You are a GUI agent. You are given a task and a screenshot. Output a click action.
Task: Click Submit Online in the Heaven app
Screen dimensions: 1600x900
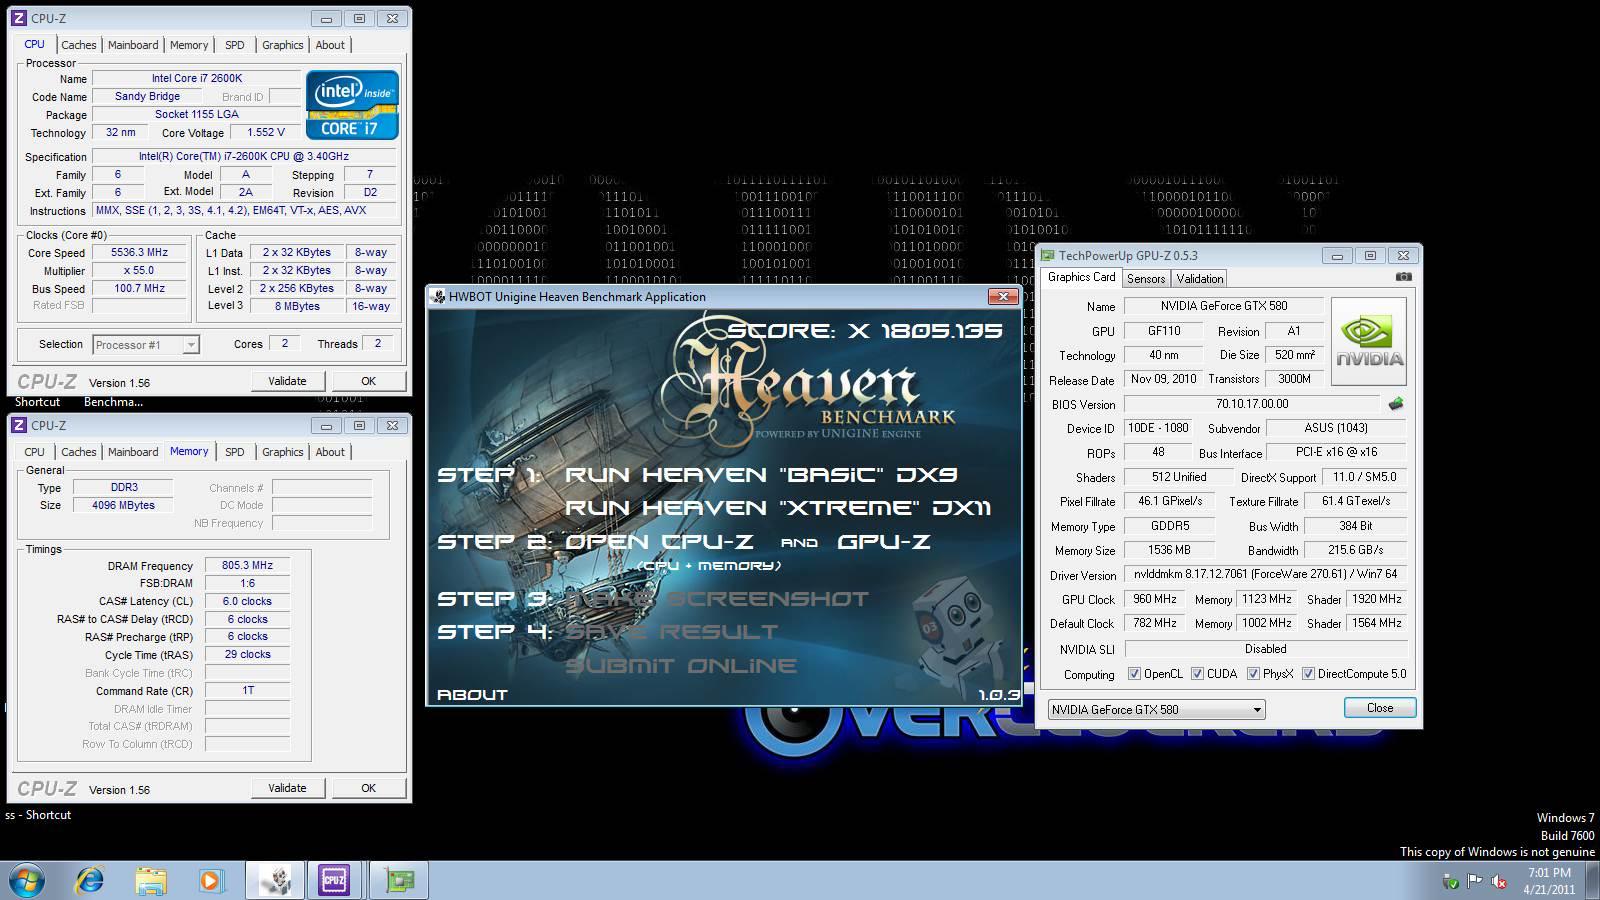tap(681, 666)
